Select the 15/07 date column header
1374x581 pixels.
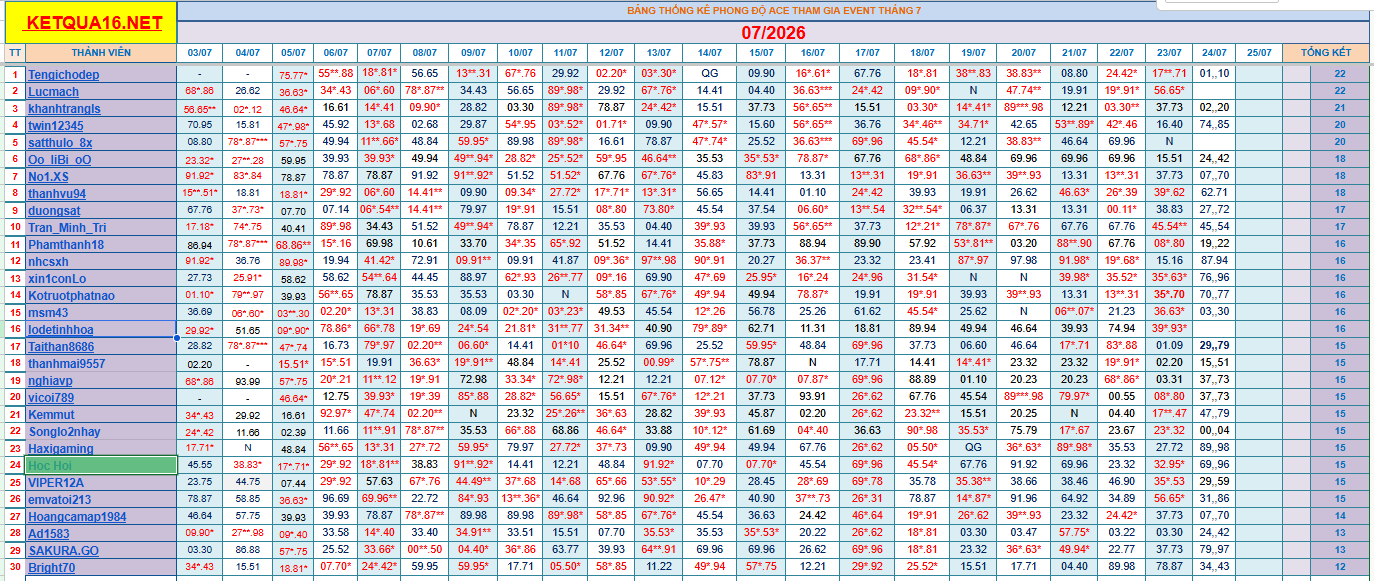point(762,52)
